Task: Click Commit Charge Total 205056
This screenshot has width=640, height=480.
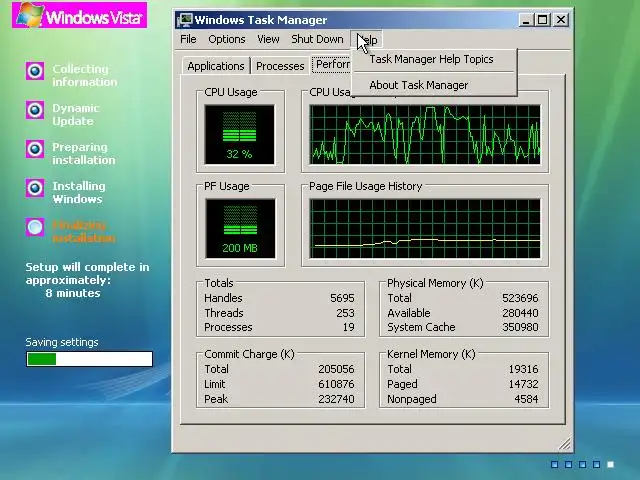Action: pyautogui.click(x=336, y=369)
